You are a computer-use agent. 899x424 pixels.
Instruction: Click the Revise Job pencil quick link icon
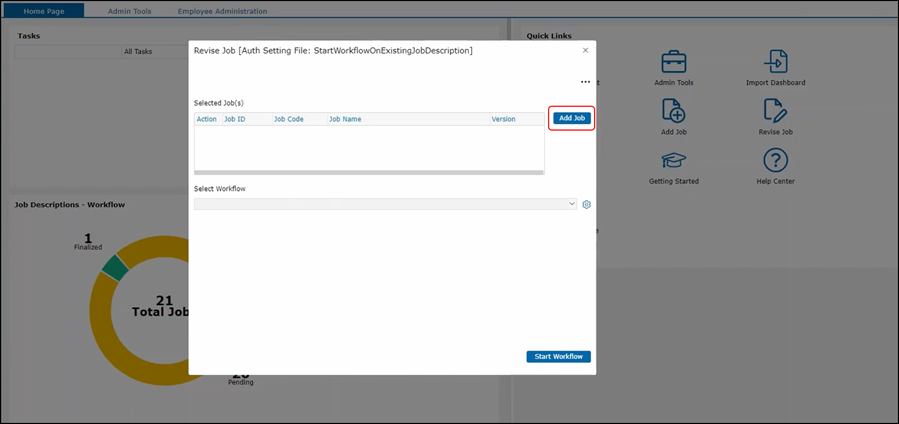pos(775,110)
